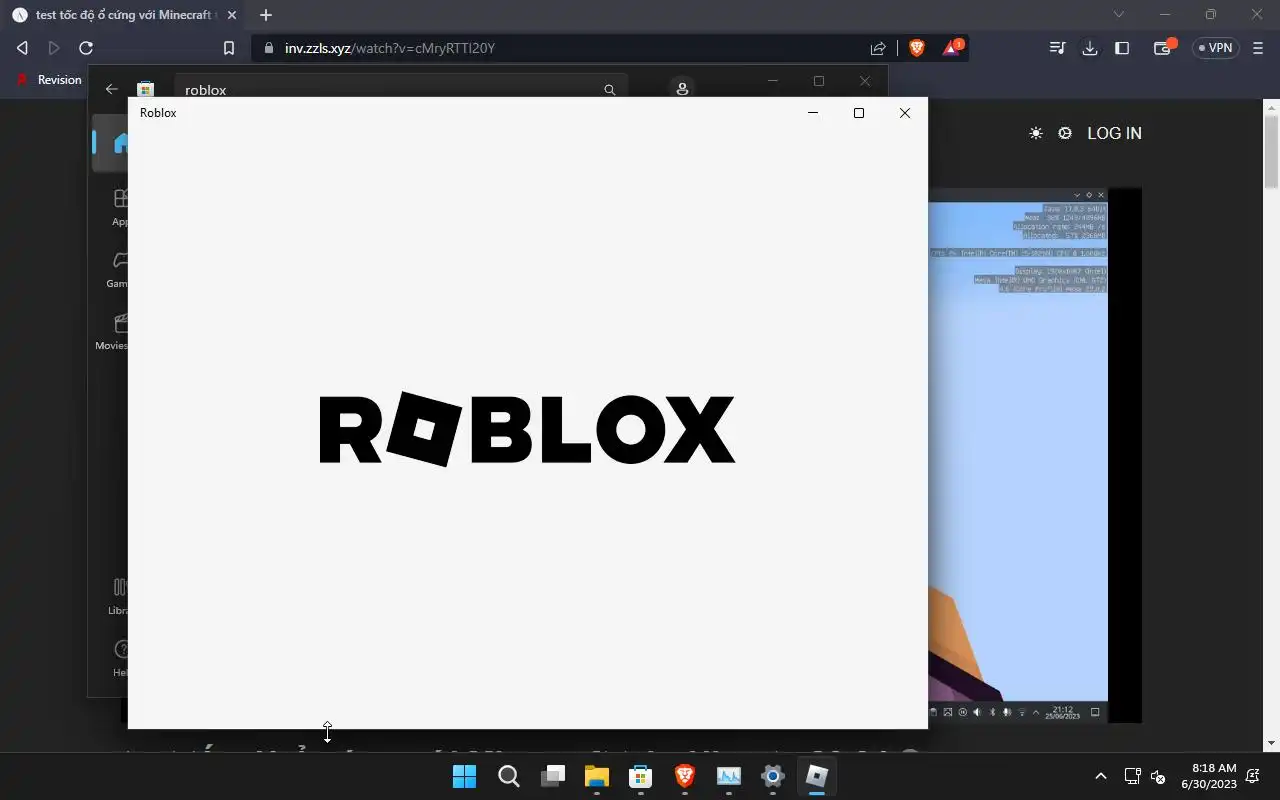
Task: Switch to Microsoft Store on taskbar
Action: pos(641,776)
